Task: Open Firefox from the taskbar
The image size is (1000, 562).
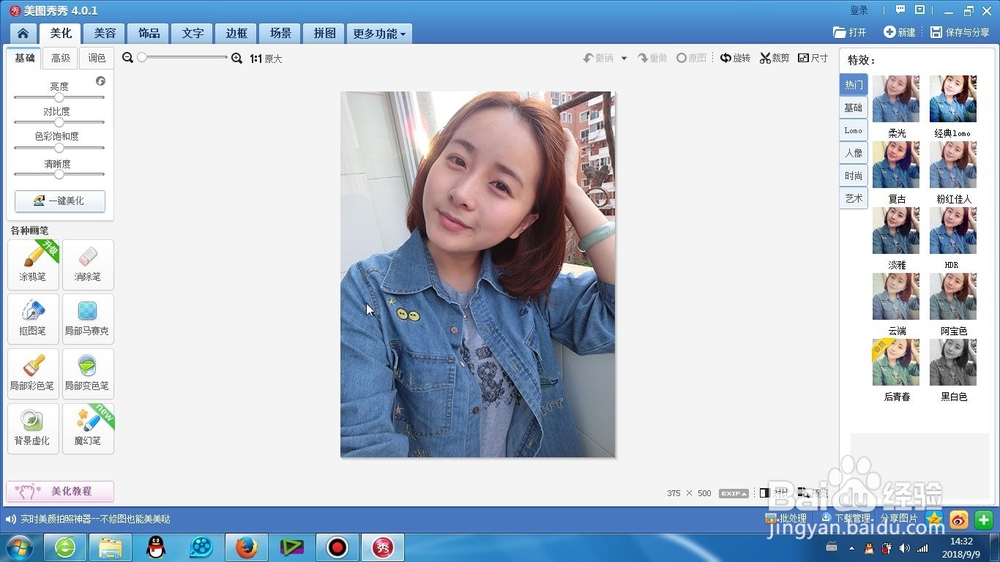Action: (247, 547)
